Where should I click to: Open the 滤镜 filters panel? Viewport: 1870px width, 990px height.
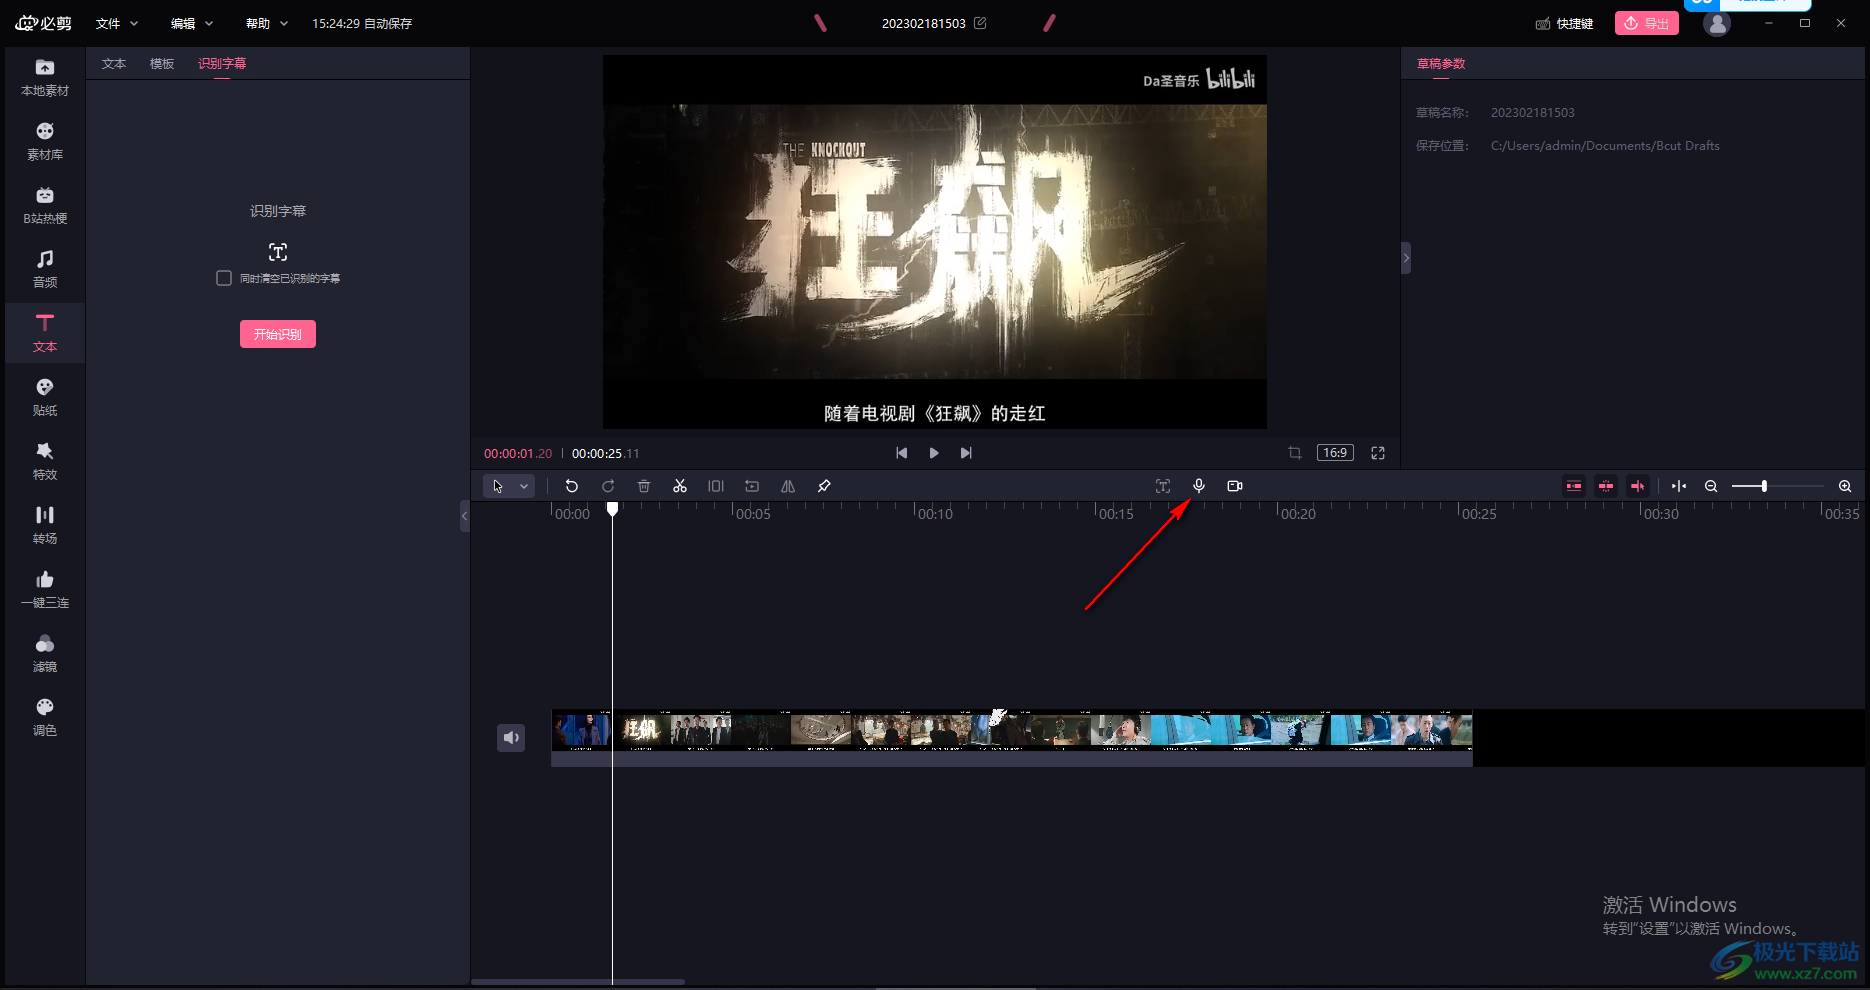point(45,654)
